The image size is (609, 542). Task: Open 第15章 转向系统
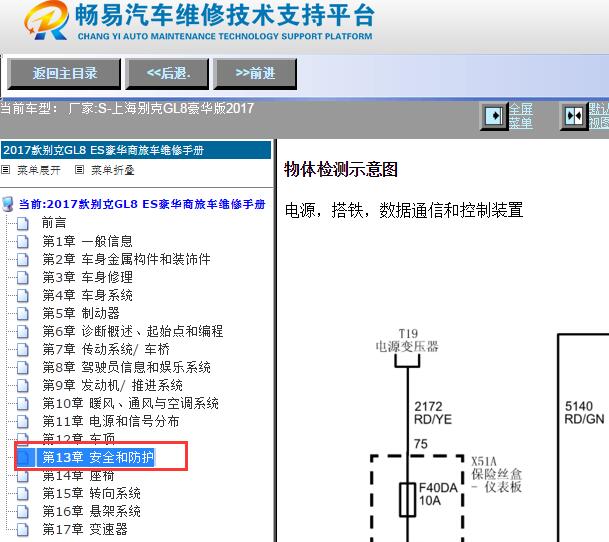click(x=91, y=493)
